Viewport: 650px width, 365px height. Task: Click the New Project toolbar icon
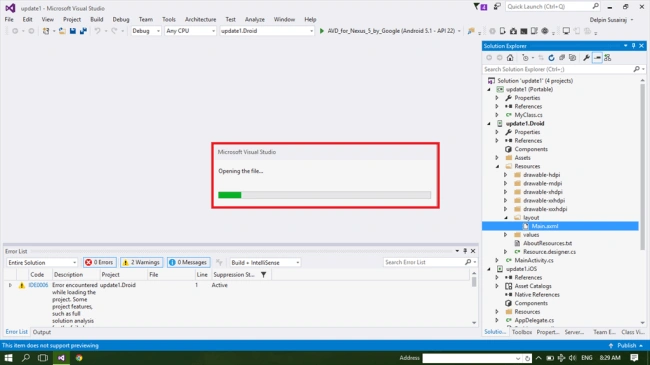click(46, 31)
